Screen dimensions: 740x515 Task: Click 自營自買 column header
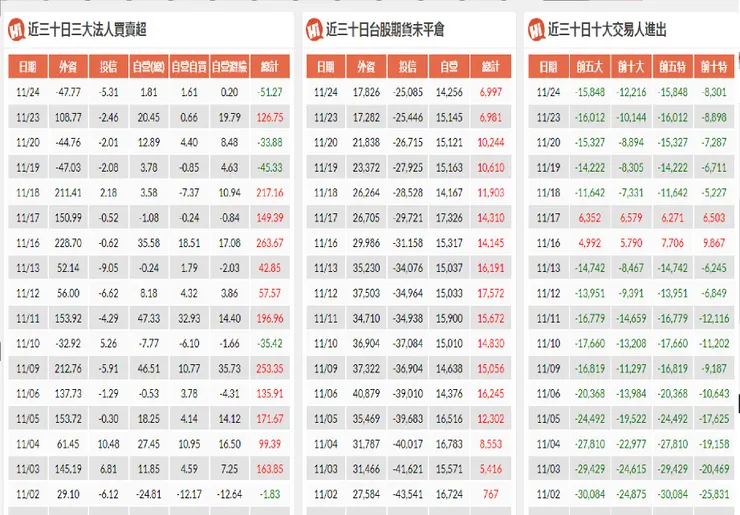[x=189, y=67]
